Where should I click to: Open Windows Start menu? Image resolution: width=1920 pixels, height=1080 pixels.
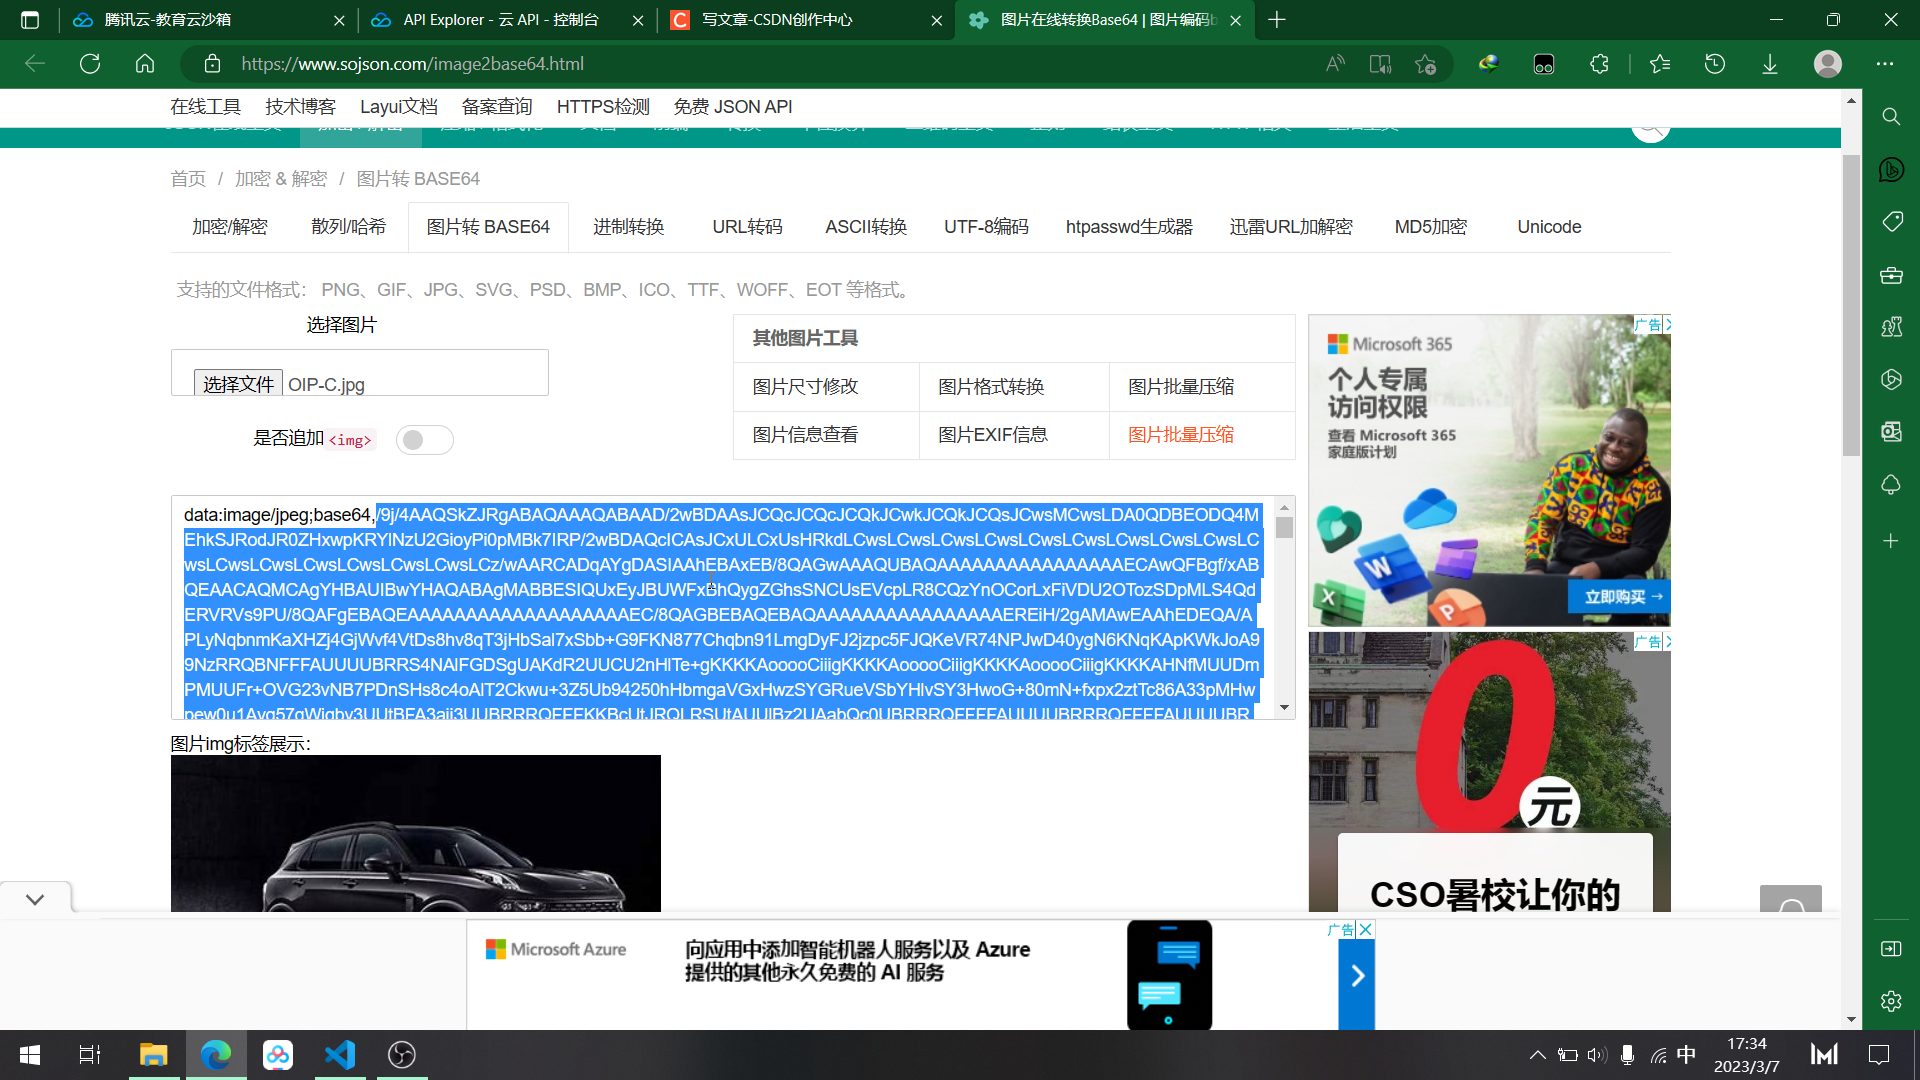(x=30, y=1055)
